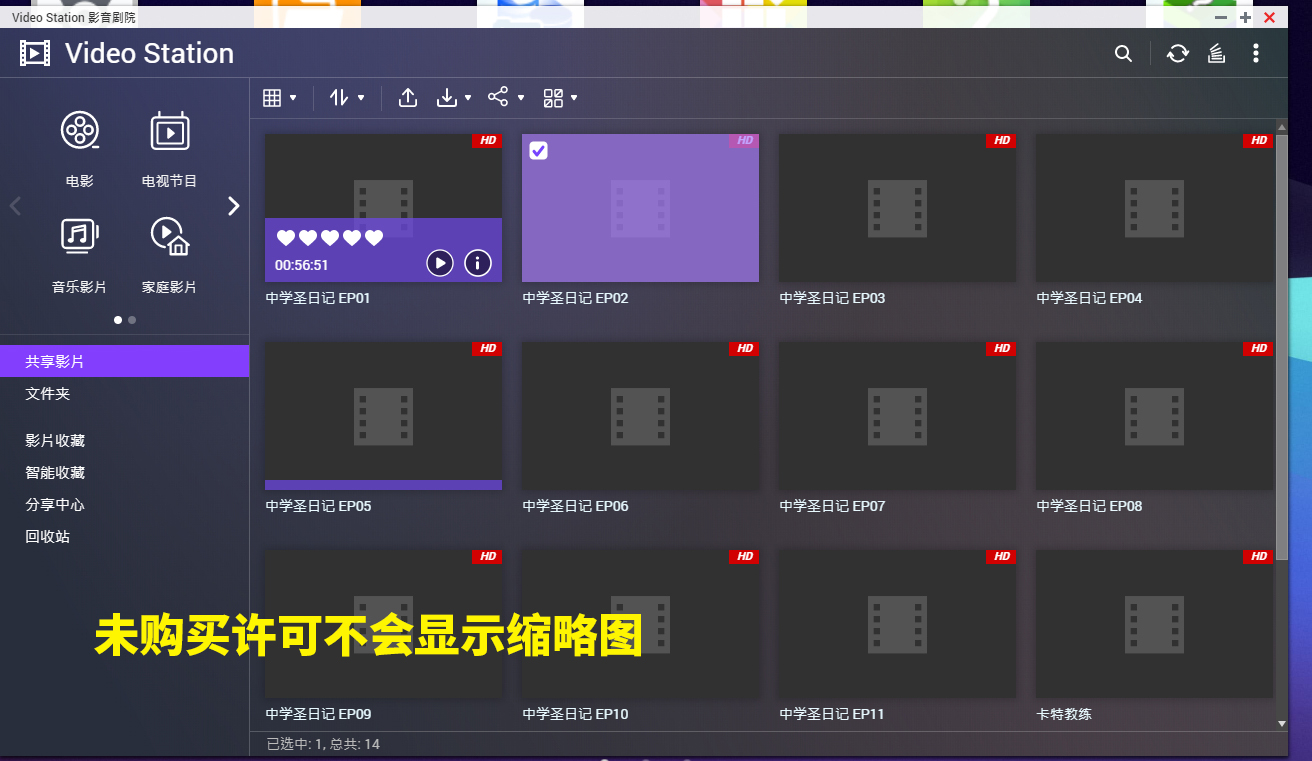The image size is (1312, 761).
Task: Toggle the fifth heart rating on EP01
Action: click(x=372, y=238)
